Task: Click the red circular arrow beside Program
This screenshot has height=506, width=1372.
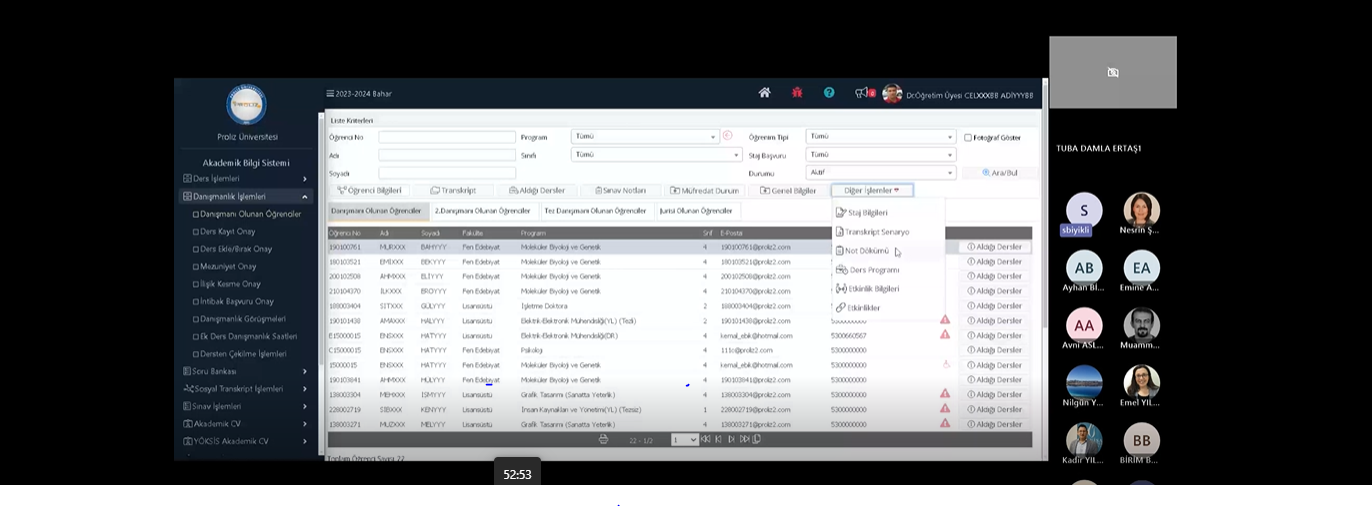Action: click(x=727, y=136)
